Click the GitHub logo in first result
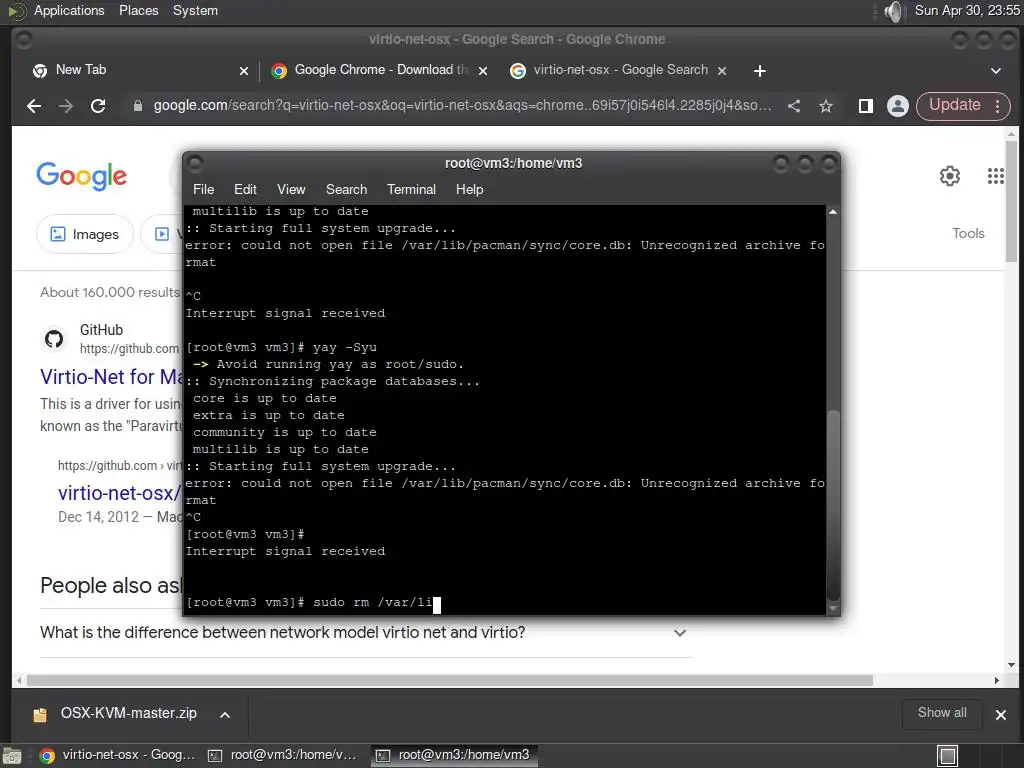The image size is (1024, 768). click(x=54, y=338)
